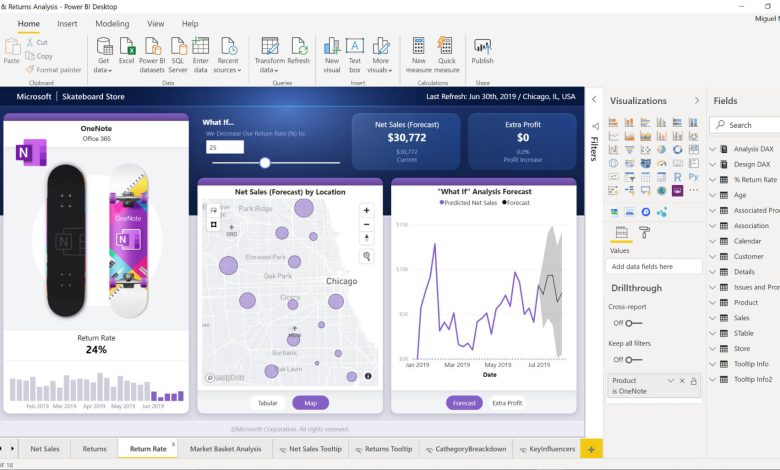Open the Insert ribbon tab

[67, 23]
